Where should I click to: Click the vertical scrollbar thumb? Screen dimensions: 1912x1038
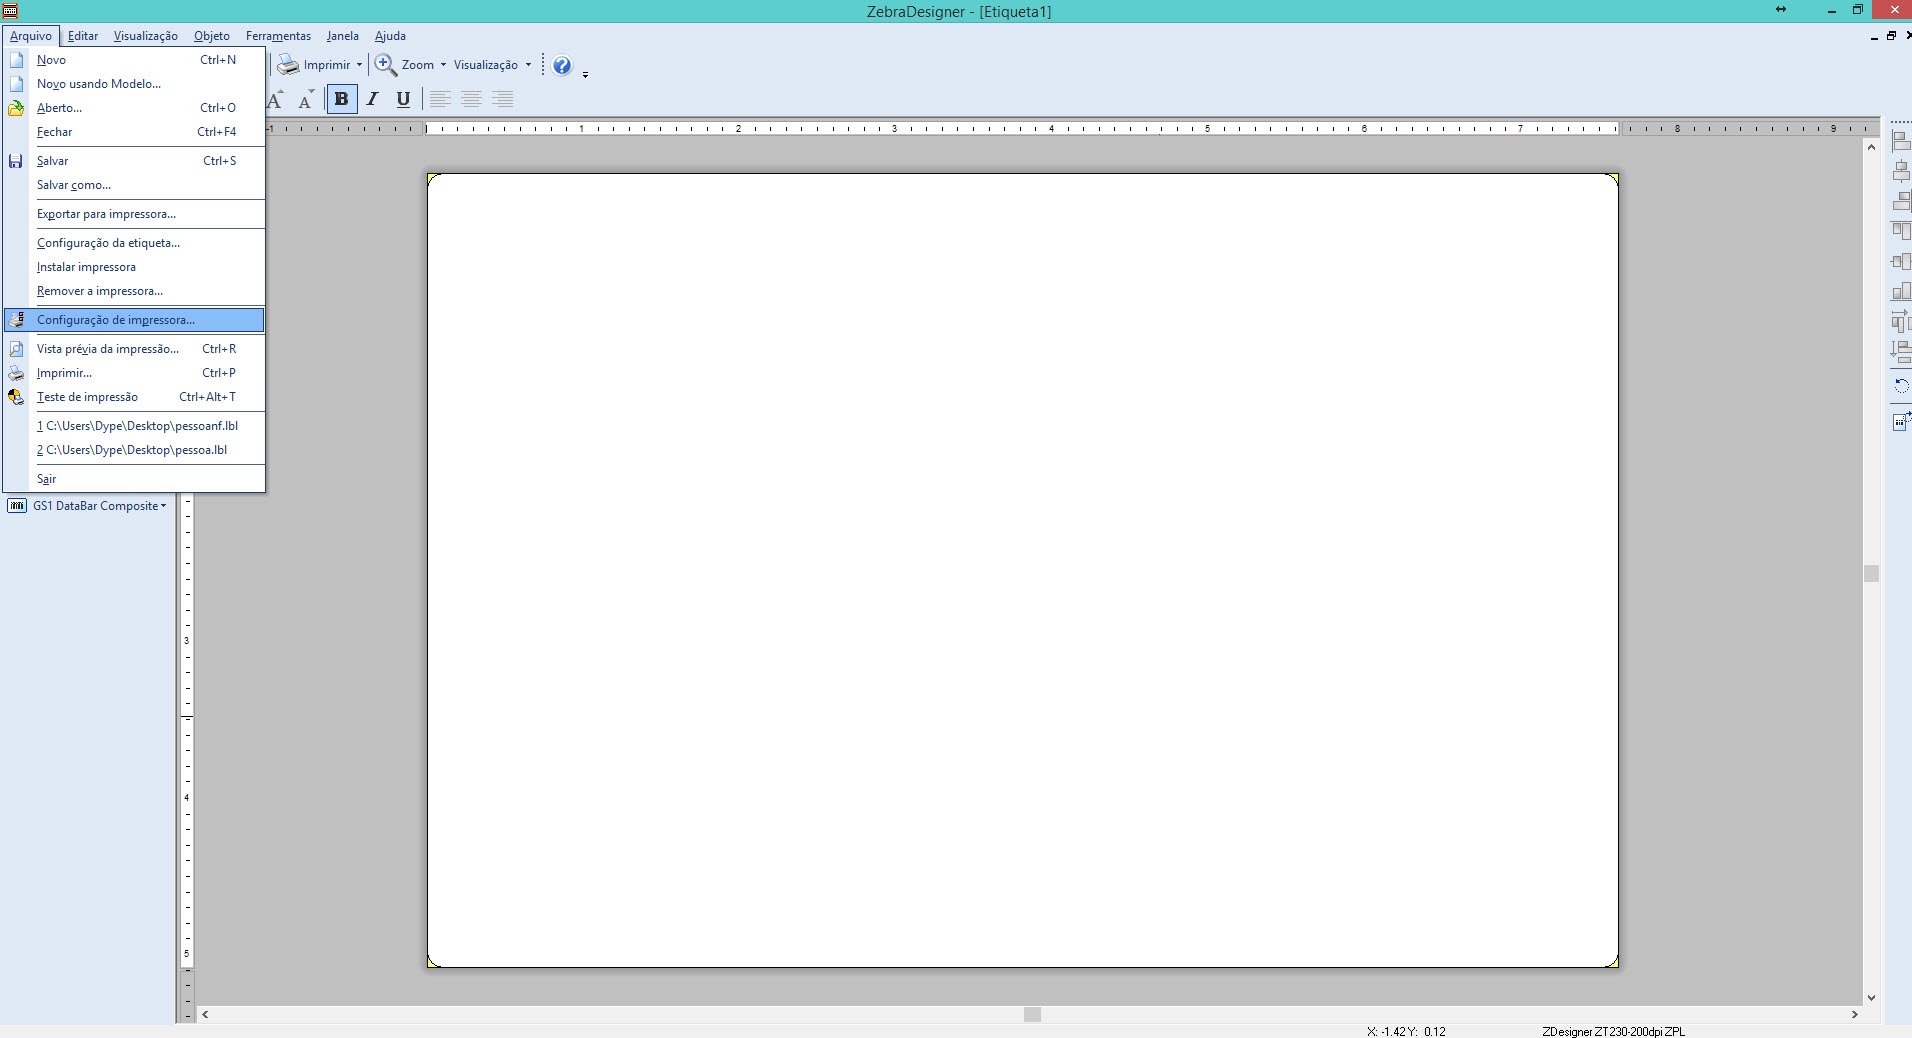[1871, 573]
